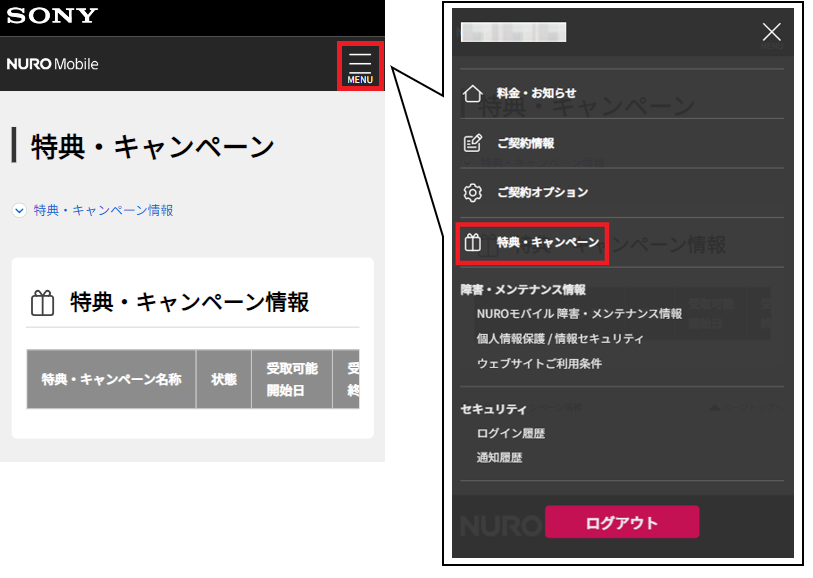Open ウェブサイトご利用条件 link

point(539,363)
